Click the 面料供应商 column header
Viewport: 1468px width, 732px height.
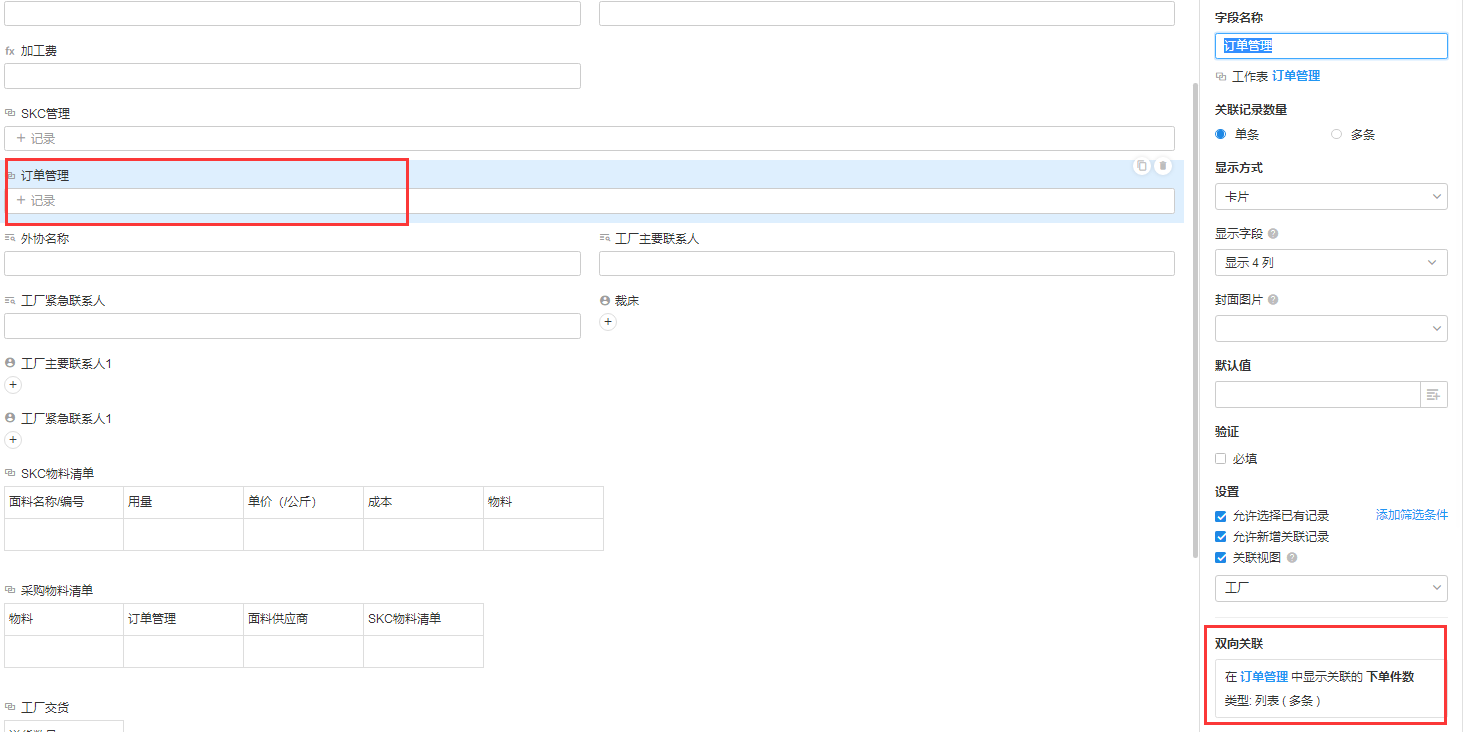(304, 619)
